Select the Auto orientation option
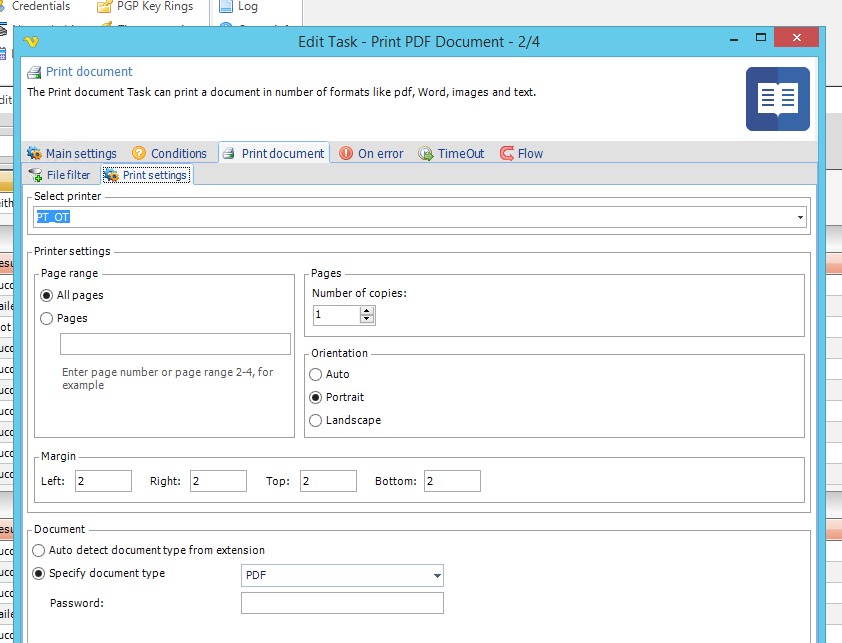 (316, 374)
